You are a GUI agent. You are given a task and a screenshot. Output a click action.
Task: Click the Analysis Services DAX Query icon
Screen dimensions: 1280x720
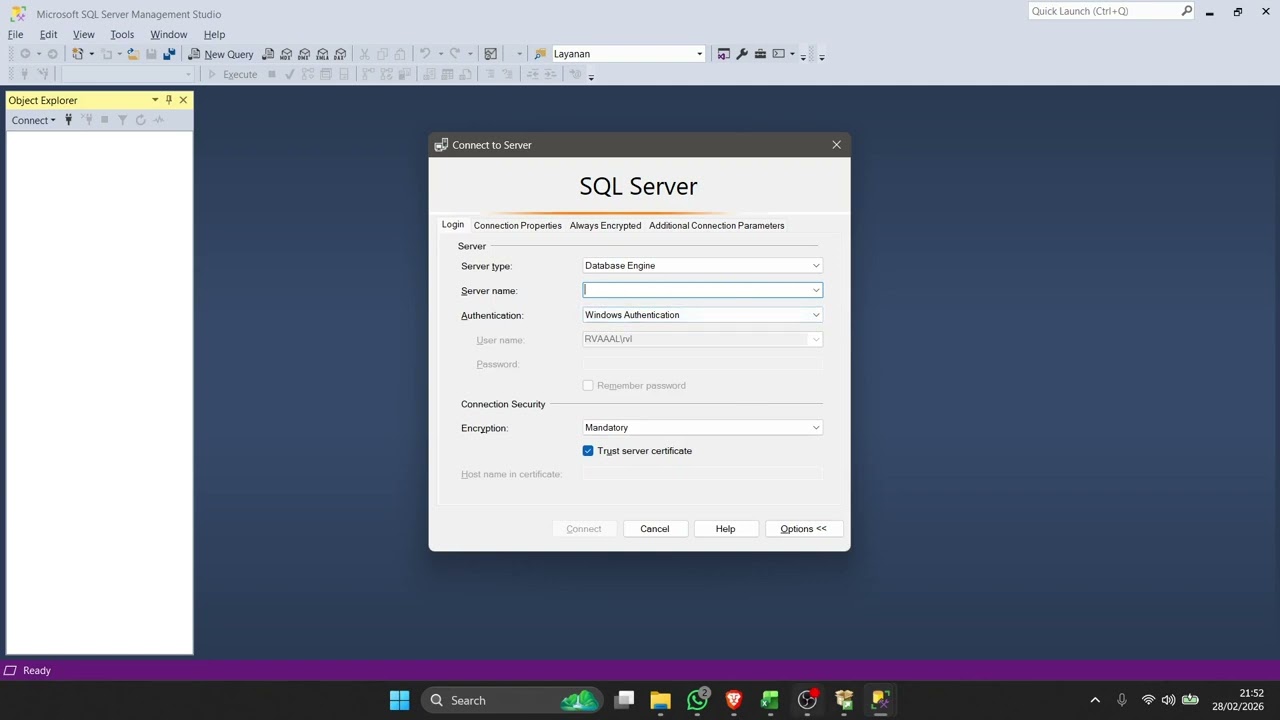pyautogui.click(x=340, y=54)
